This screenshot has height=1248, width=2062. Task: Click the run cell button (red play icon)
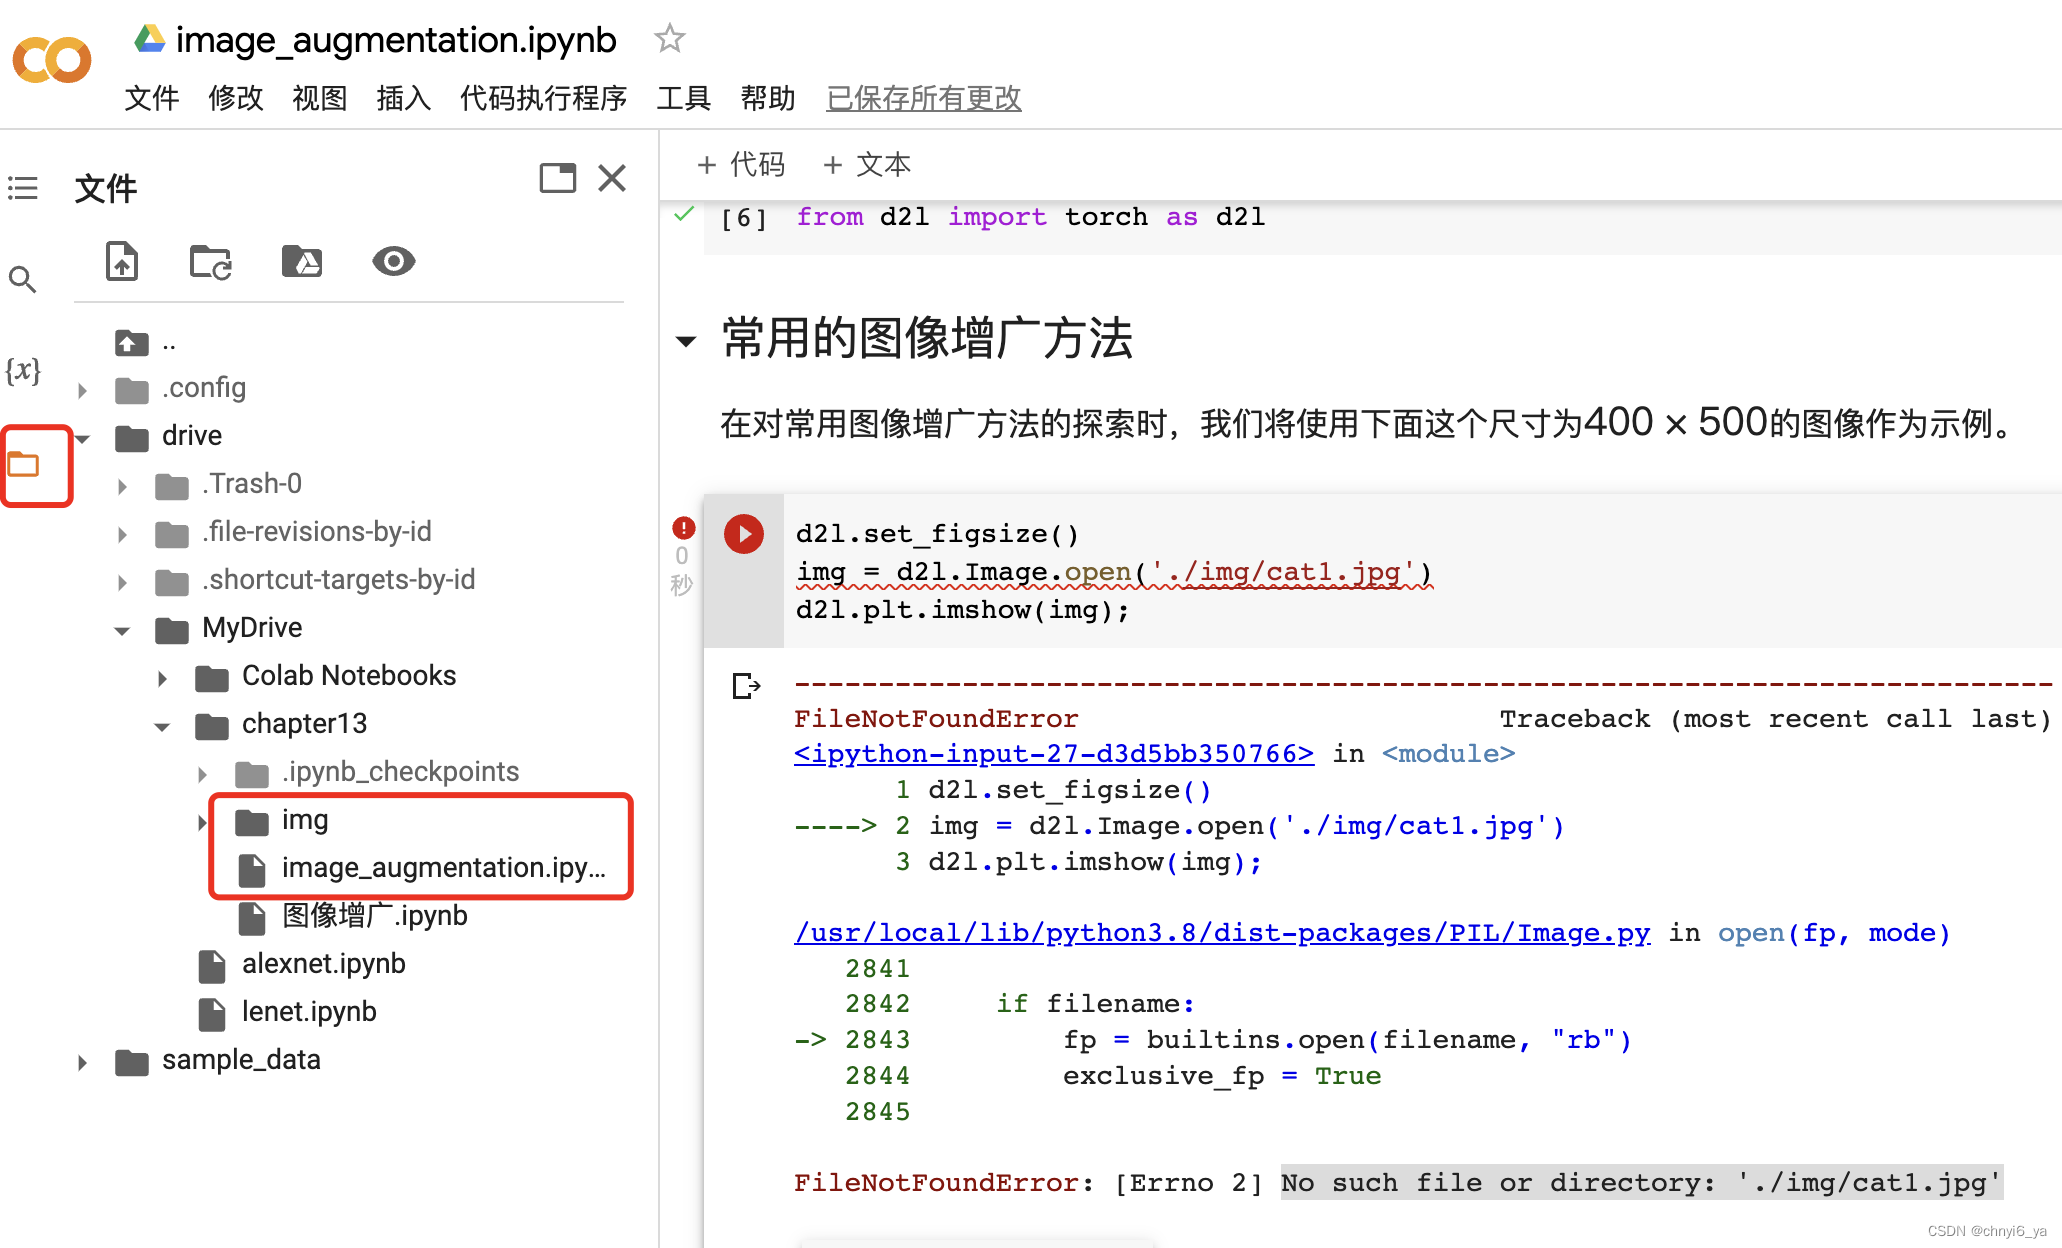pyautogui.click(x=744, y=533)
